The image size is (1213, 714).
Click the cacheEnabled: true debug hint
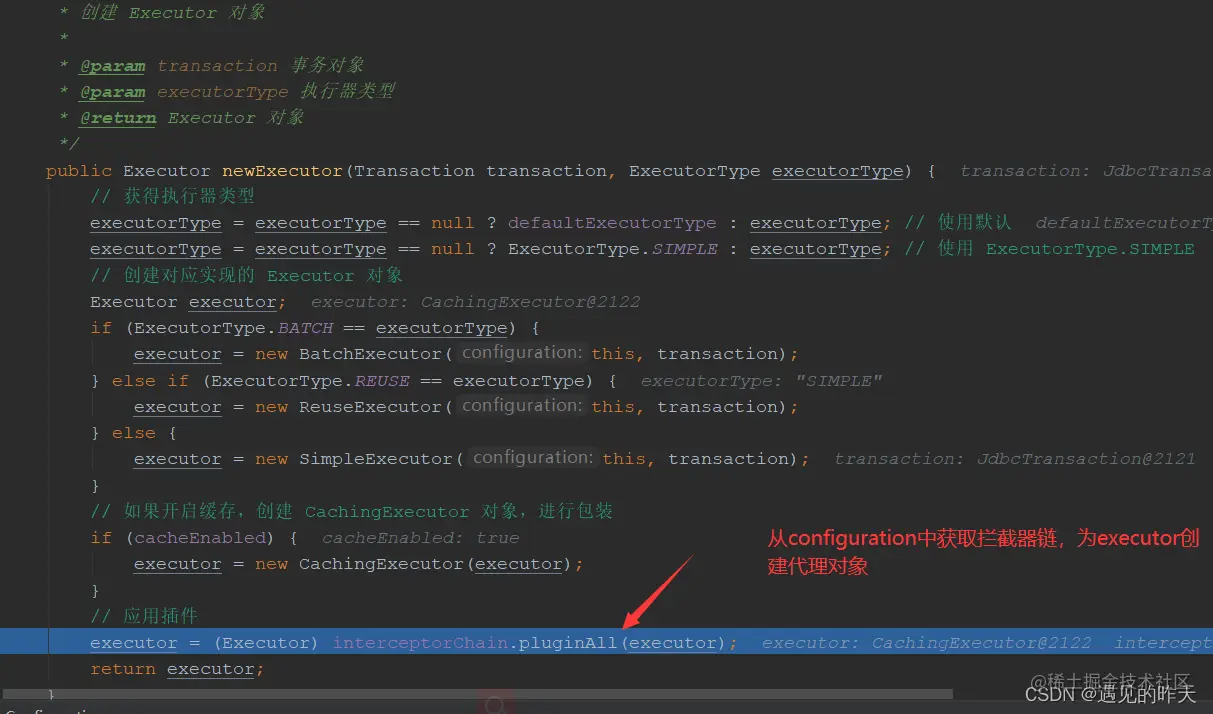(420, 538)
